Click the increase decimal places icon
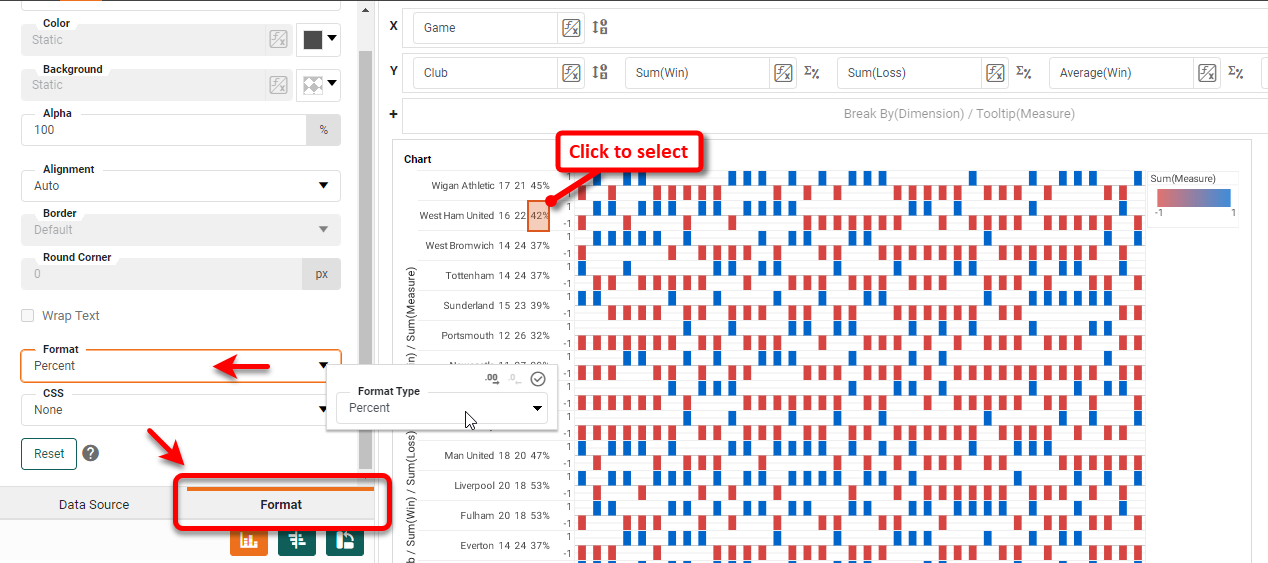Viewport: 1268px width, 563px height. click(x=491, y=378)
